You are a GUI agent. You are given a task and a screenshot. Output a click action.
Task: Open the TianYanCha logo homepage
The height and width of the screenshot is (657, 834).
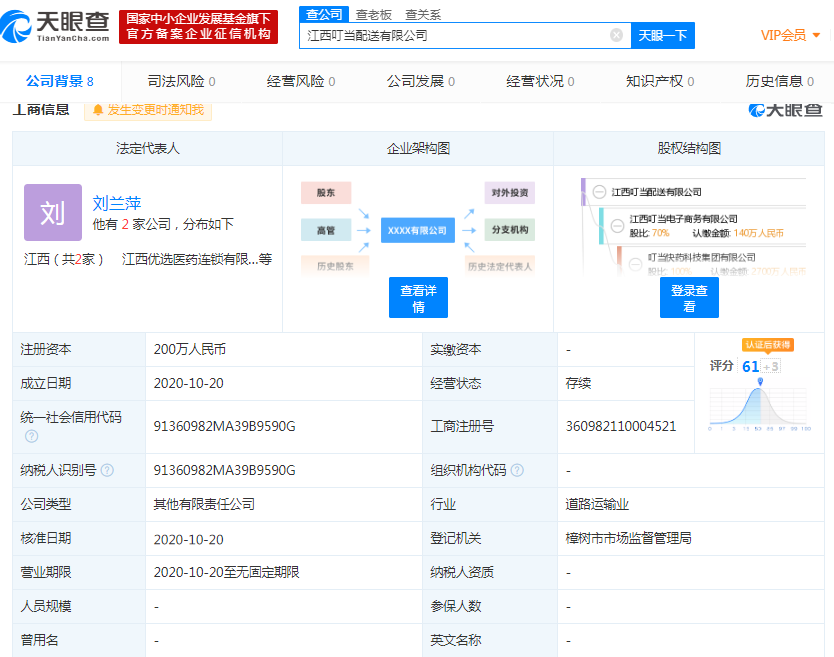(x=55, y=27)
